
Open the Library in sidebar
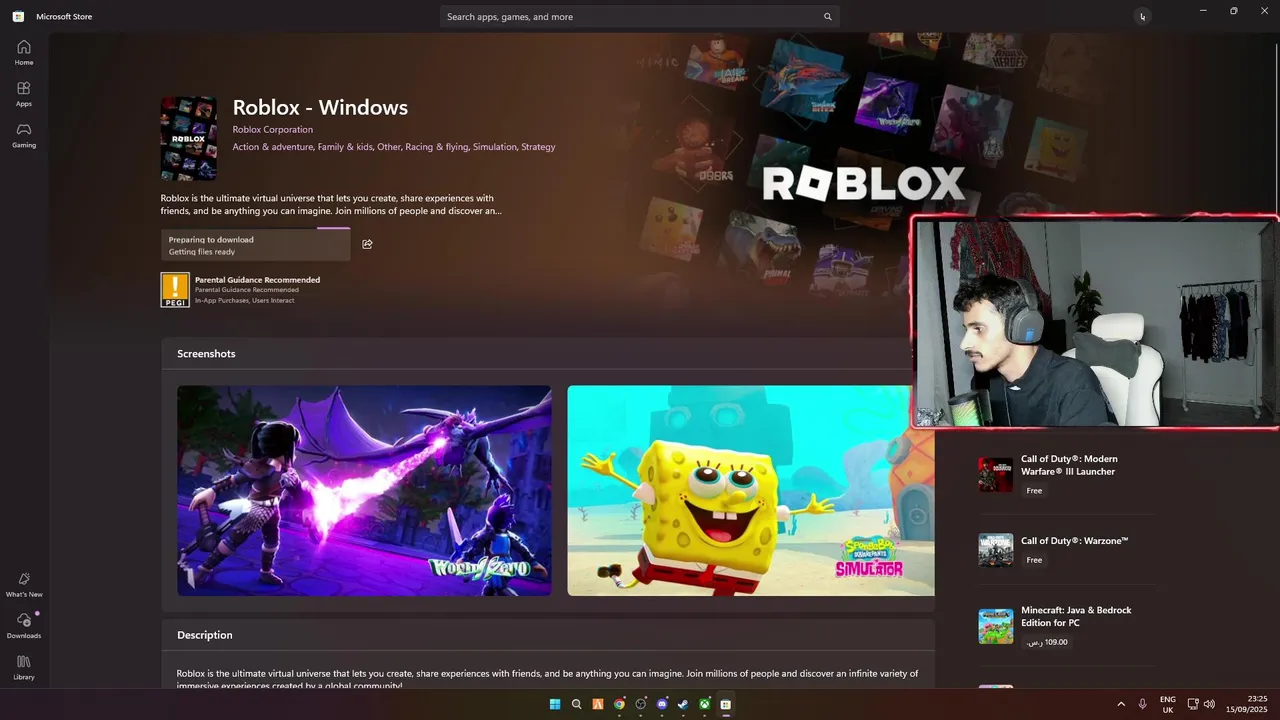24,667
